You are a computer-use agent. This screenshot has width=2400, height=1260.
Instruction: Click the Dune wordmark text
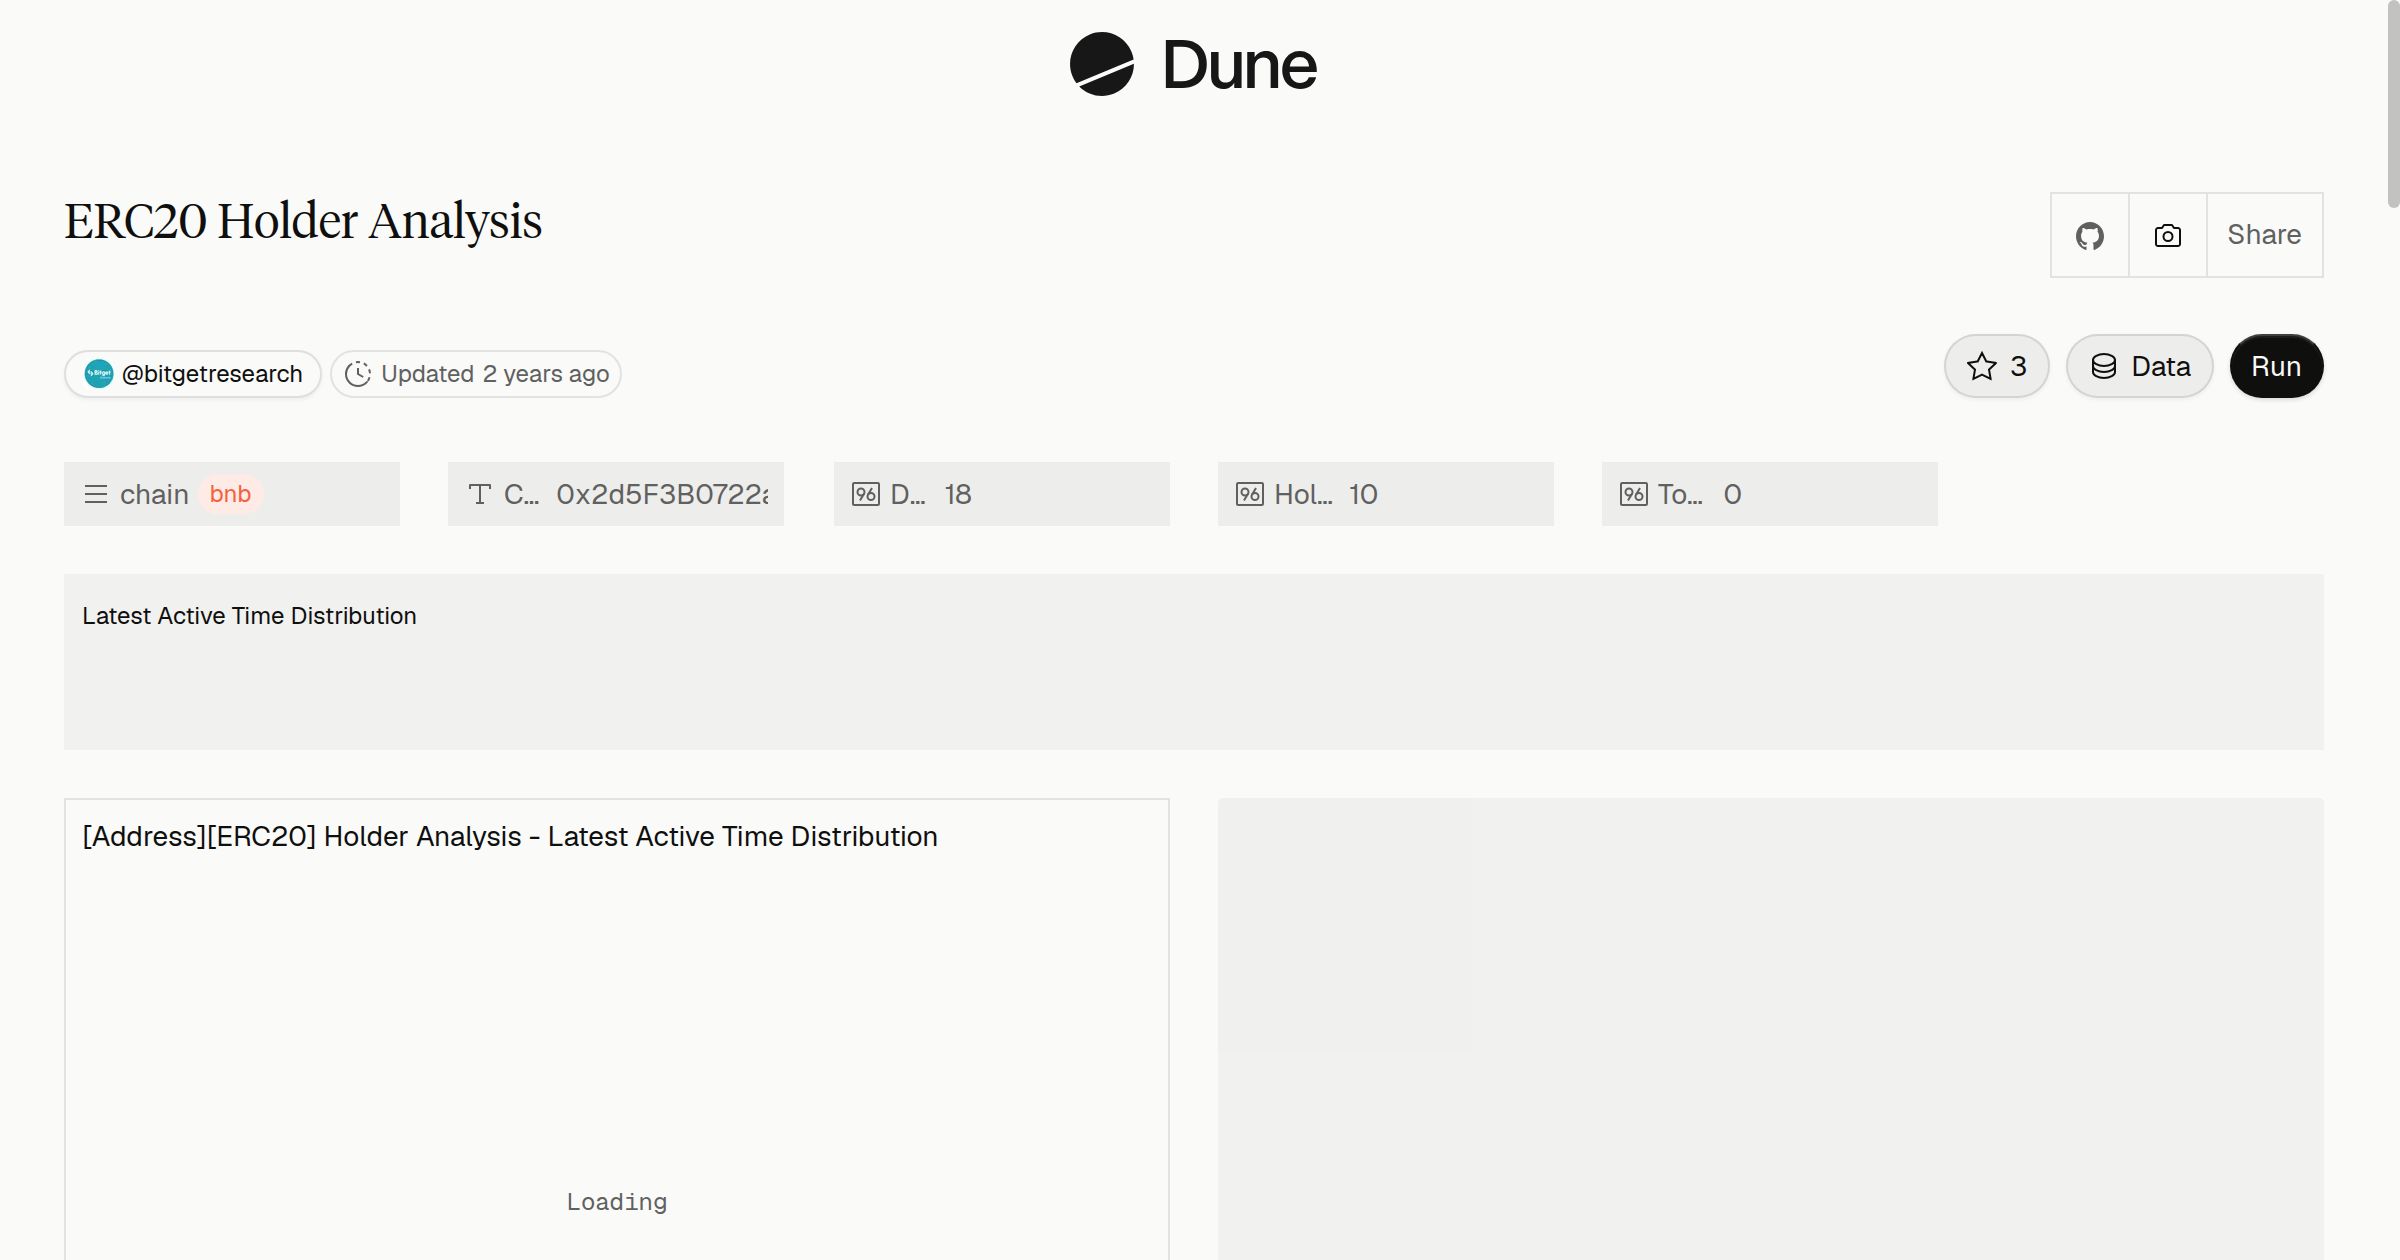[x=1240, y=65]
